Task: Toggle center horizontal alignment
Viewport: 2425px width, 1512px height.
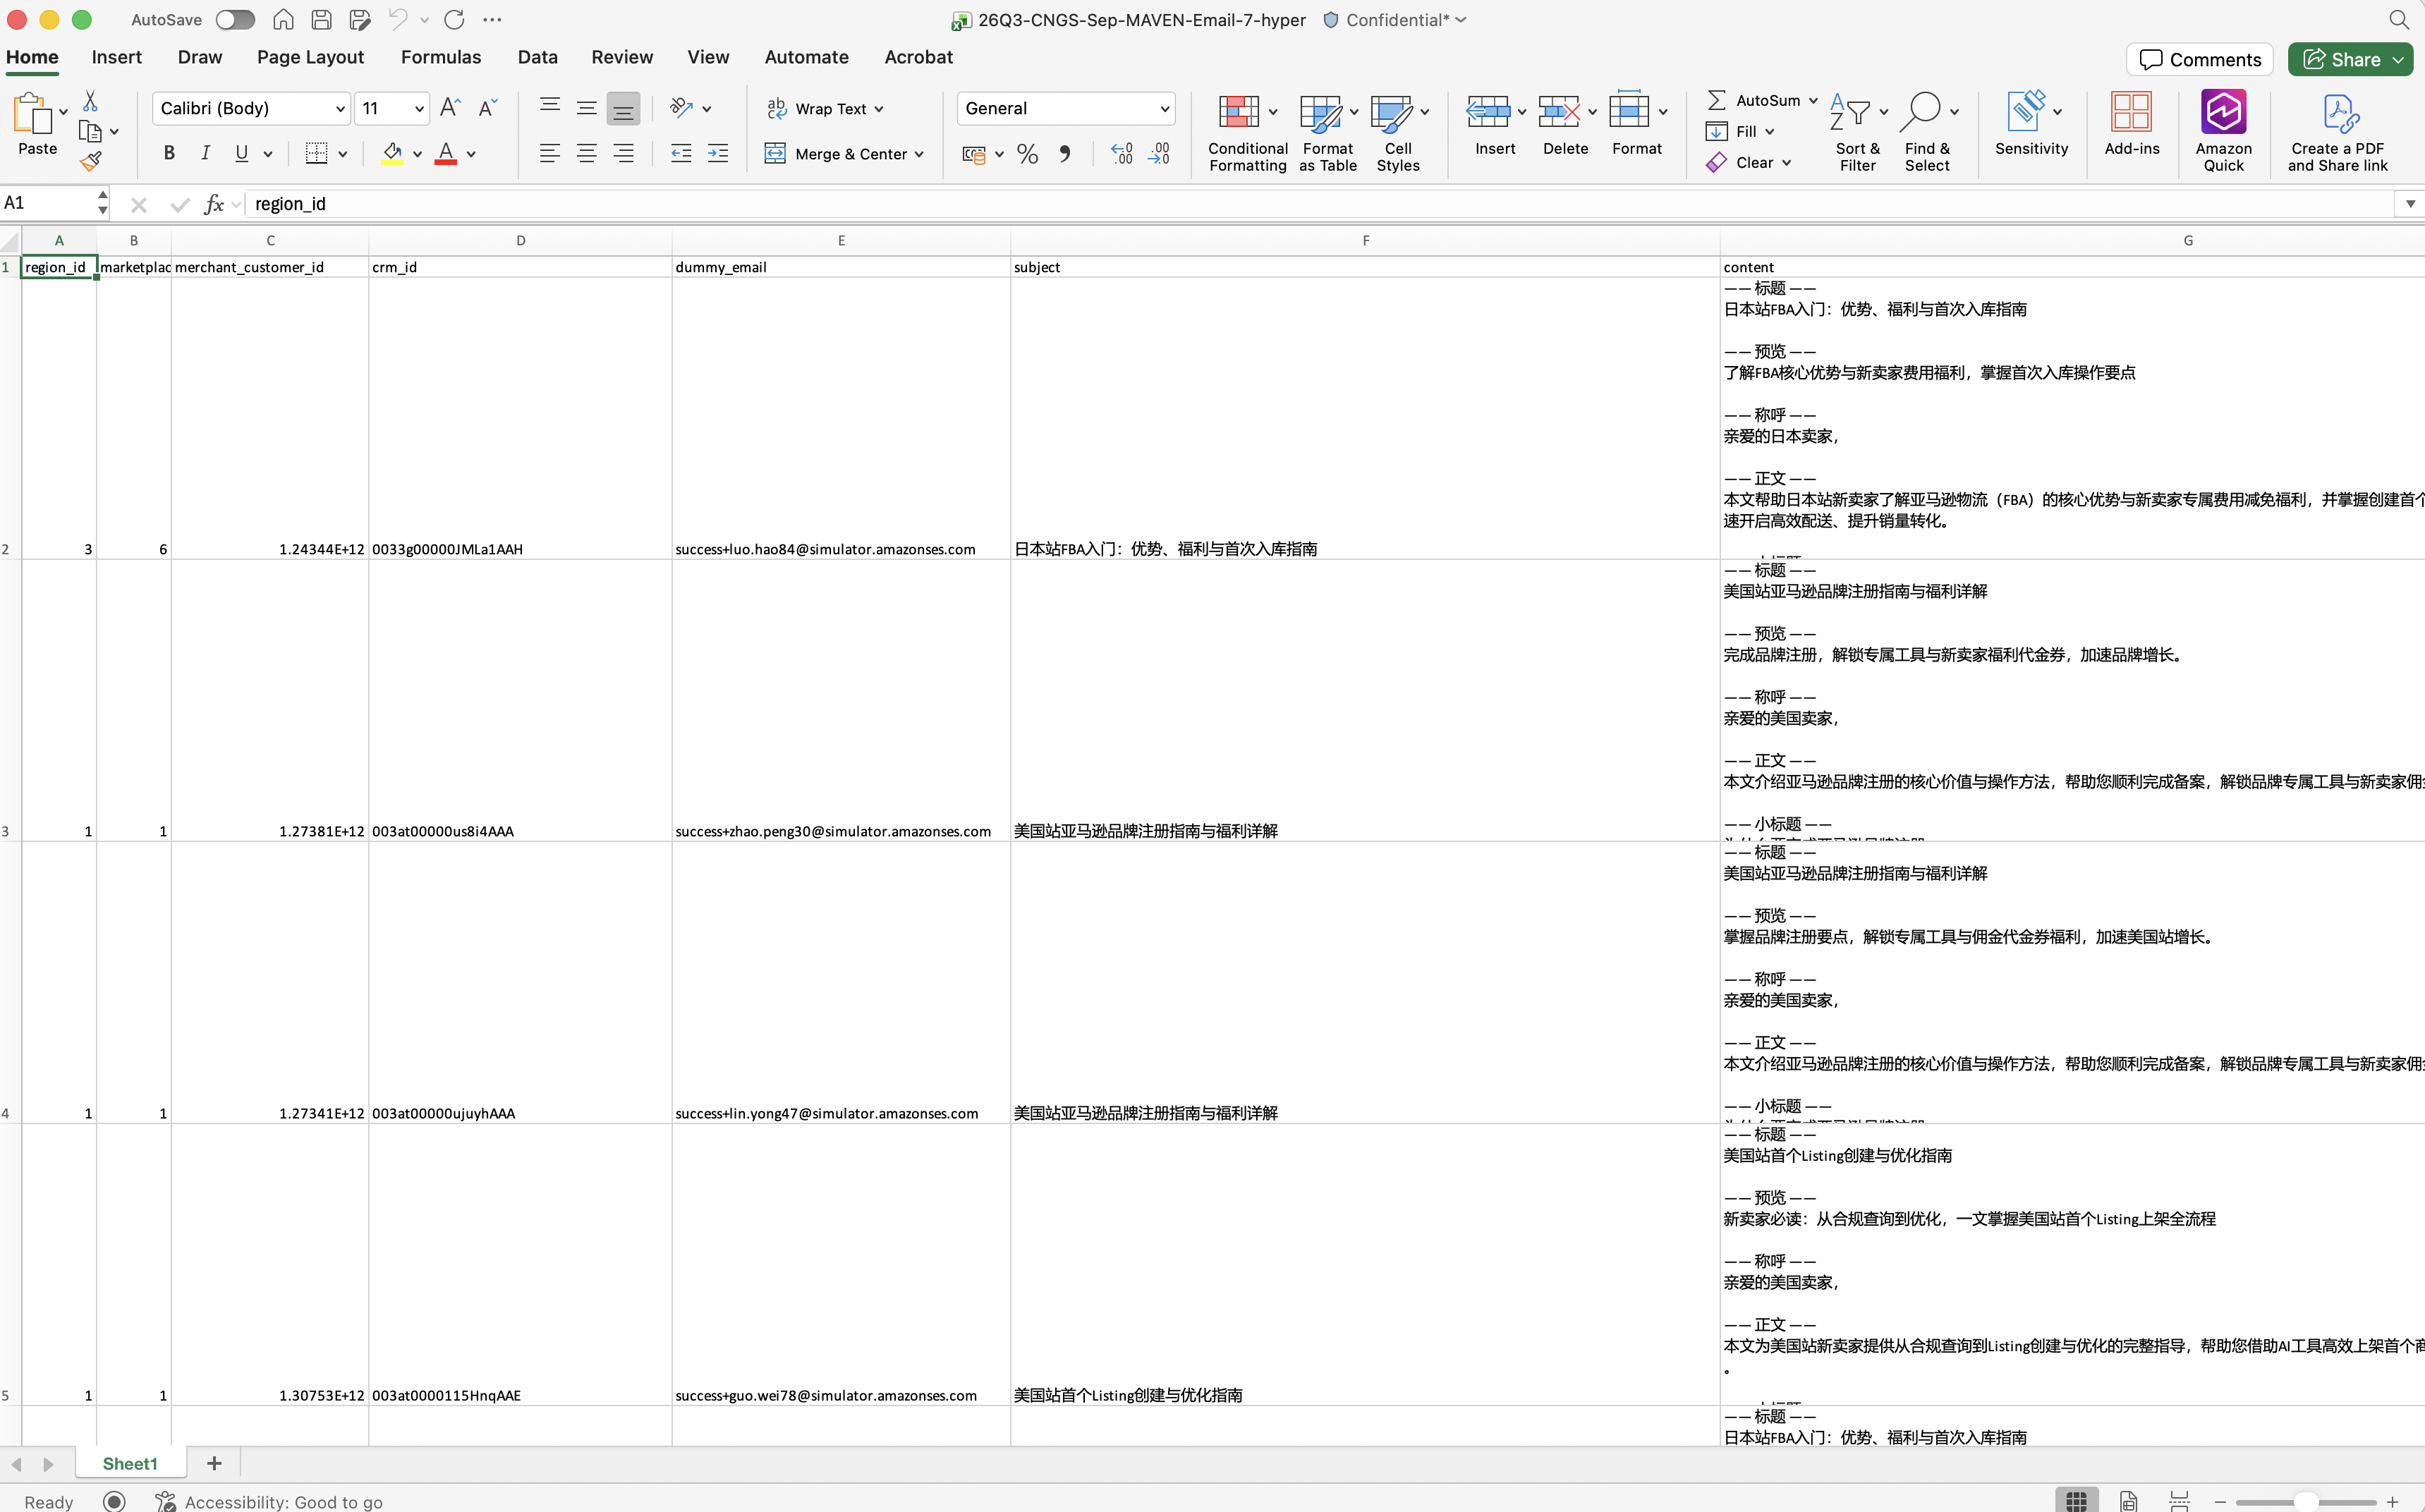Action: click(x=586, y=153)
